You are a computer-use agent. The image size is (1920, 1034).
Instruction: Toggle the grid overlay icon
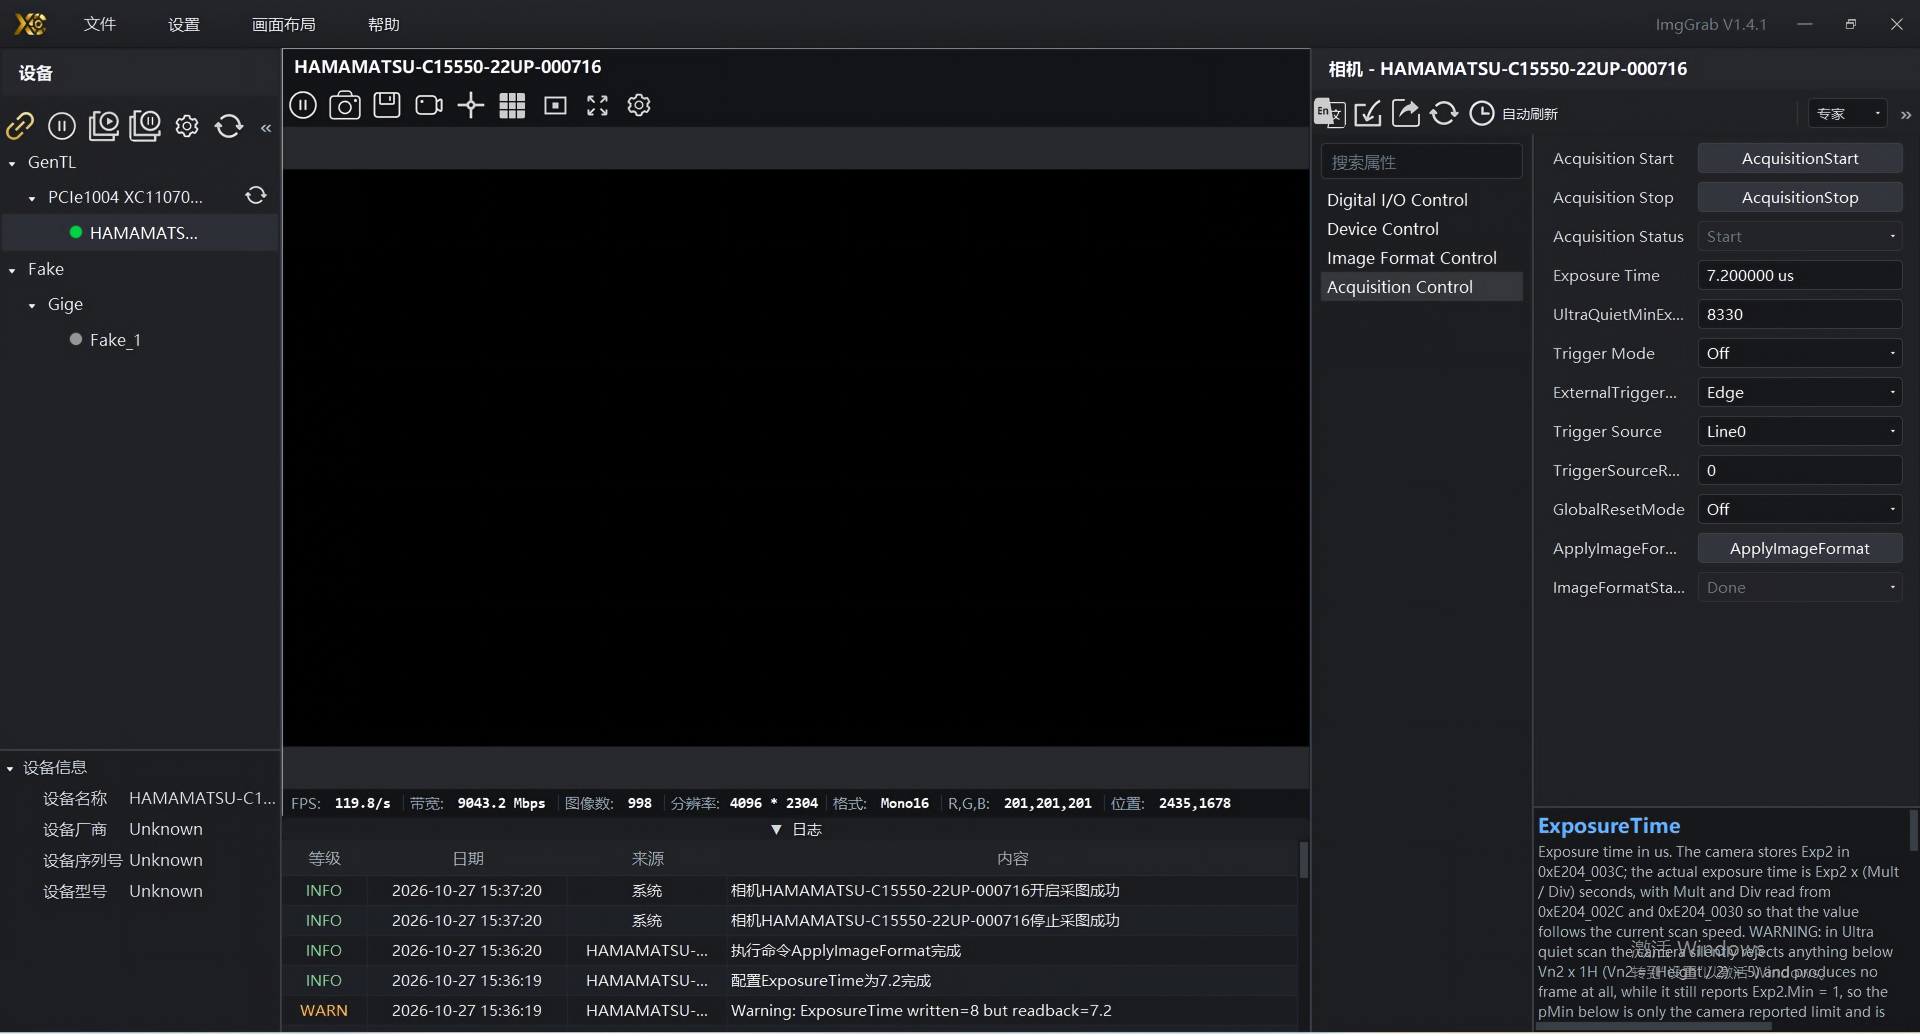[x=512, y=105]
